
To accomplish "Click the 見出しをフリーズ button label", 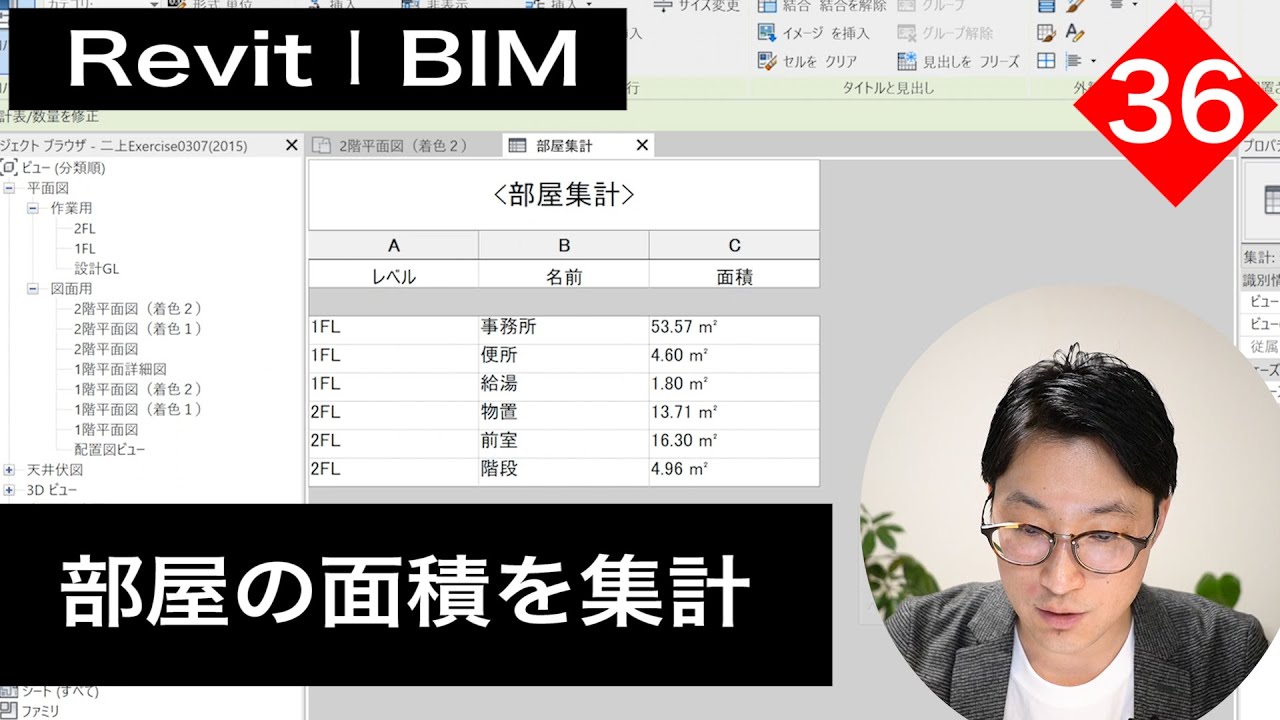I will [x=971, y=62].
